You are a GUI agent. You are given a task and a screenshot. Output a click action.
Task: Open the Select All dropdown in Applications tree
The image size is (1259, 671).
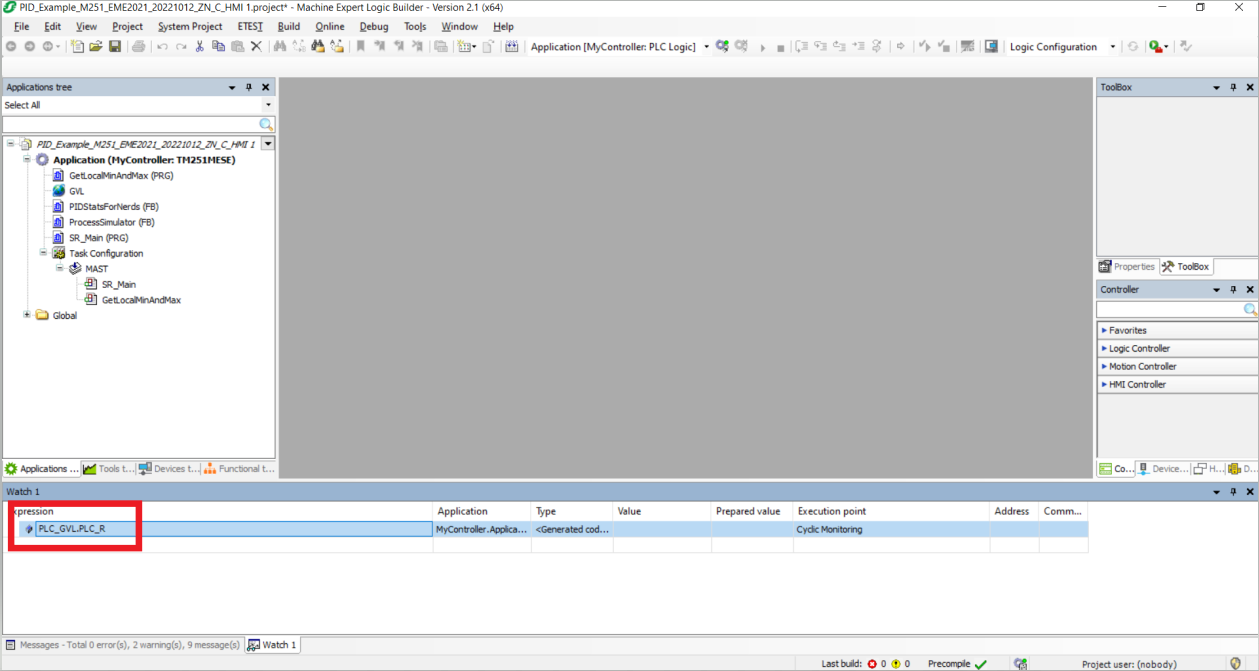(x=268, y=105)
